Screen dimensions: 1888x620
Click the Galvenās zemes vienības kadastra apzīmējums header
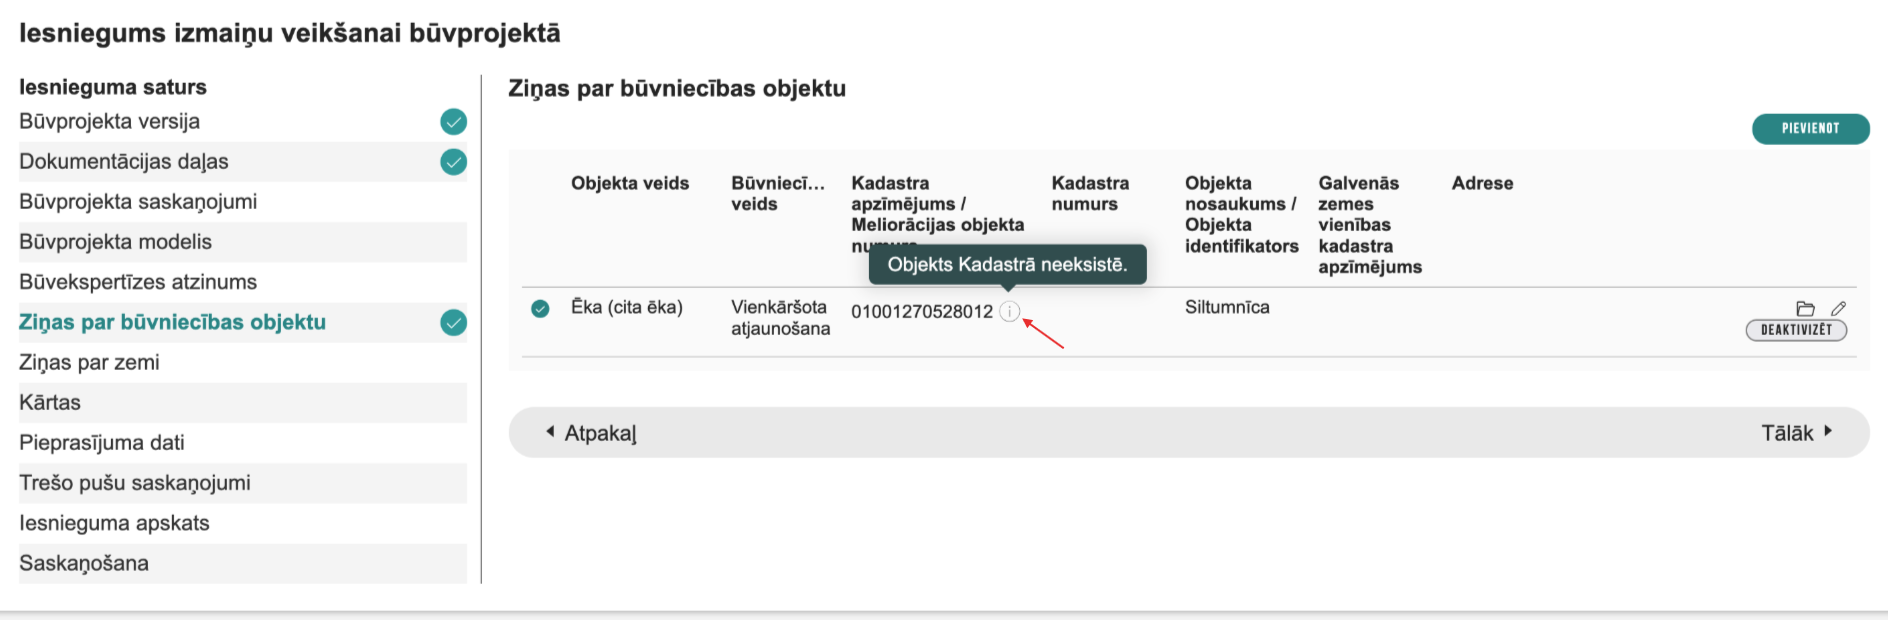click(x=1370, y=225)
